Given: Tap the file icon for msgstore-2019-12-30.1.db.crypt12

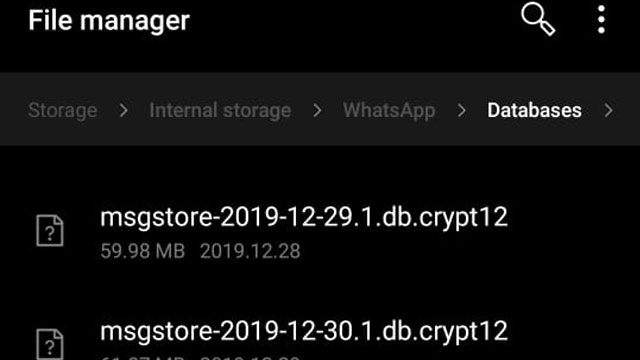Looking at the screenshot, I should pyautogui.click(x=50, y=344).
